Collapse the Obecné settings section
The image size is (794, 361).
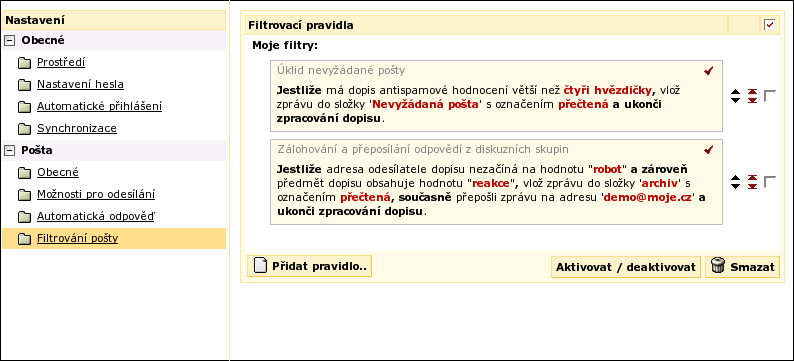10,41
